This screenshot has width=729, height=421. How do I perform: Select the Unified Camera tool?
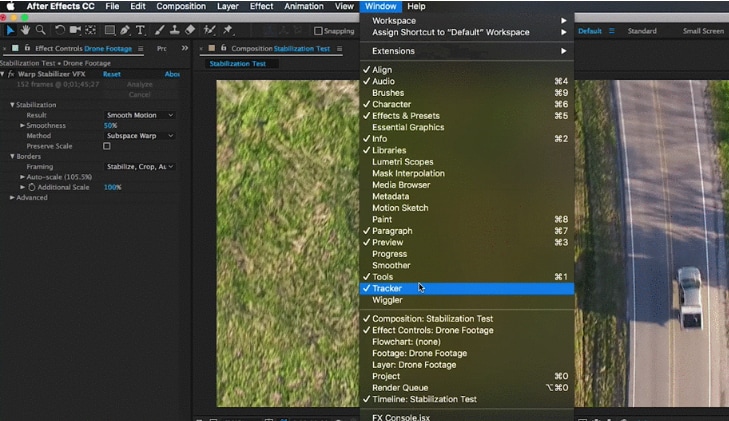coord(75,30)
